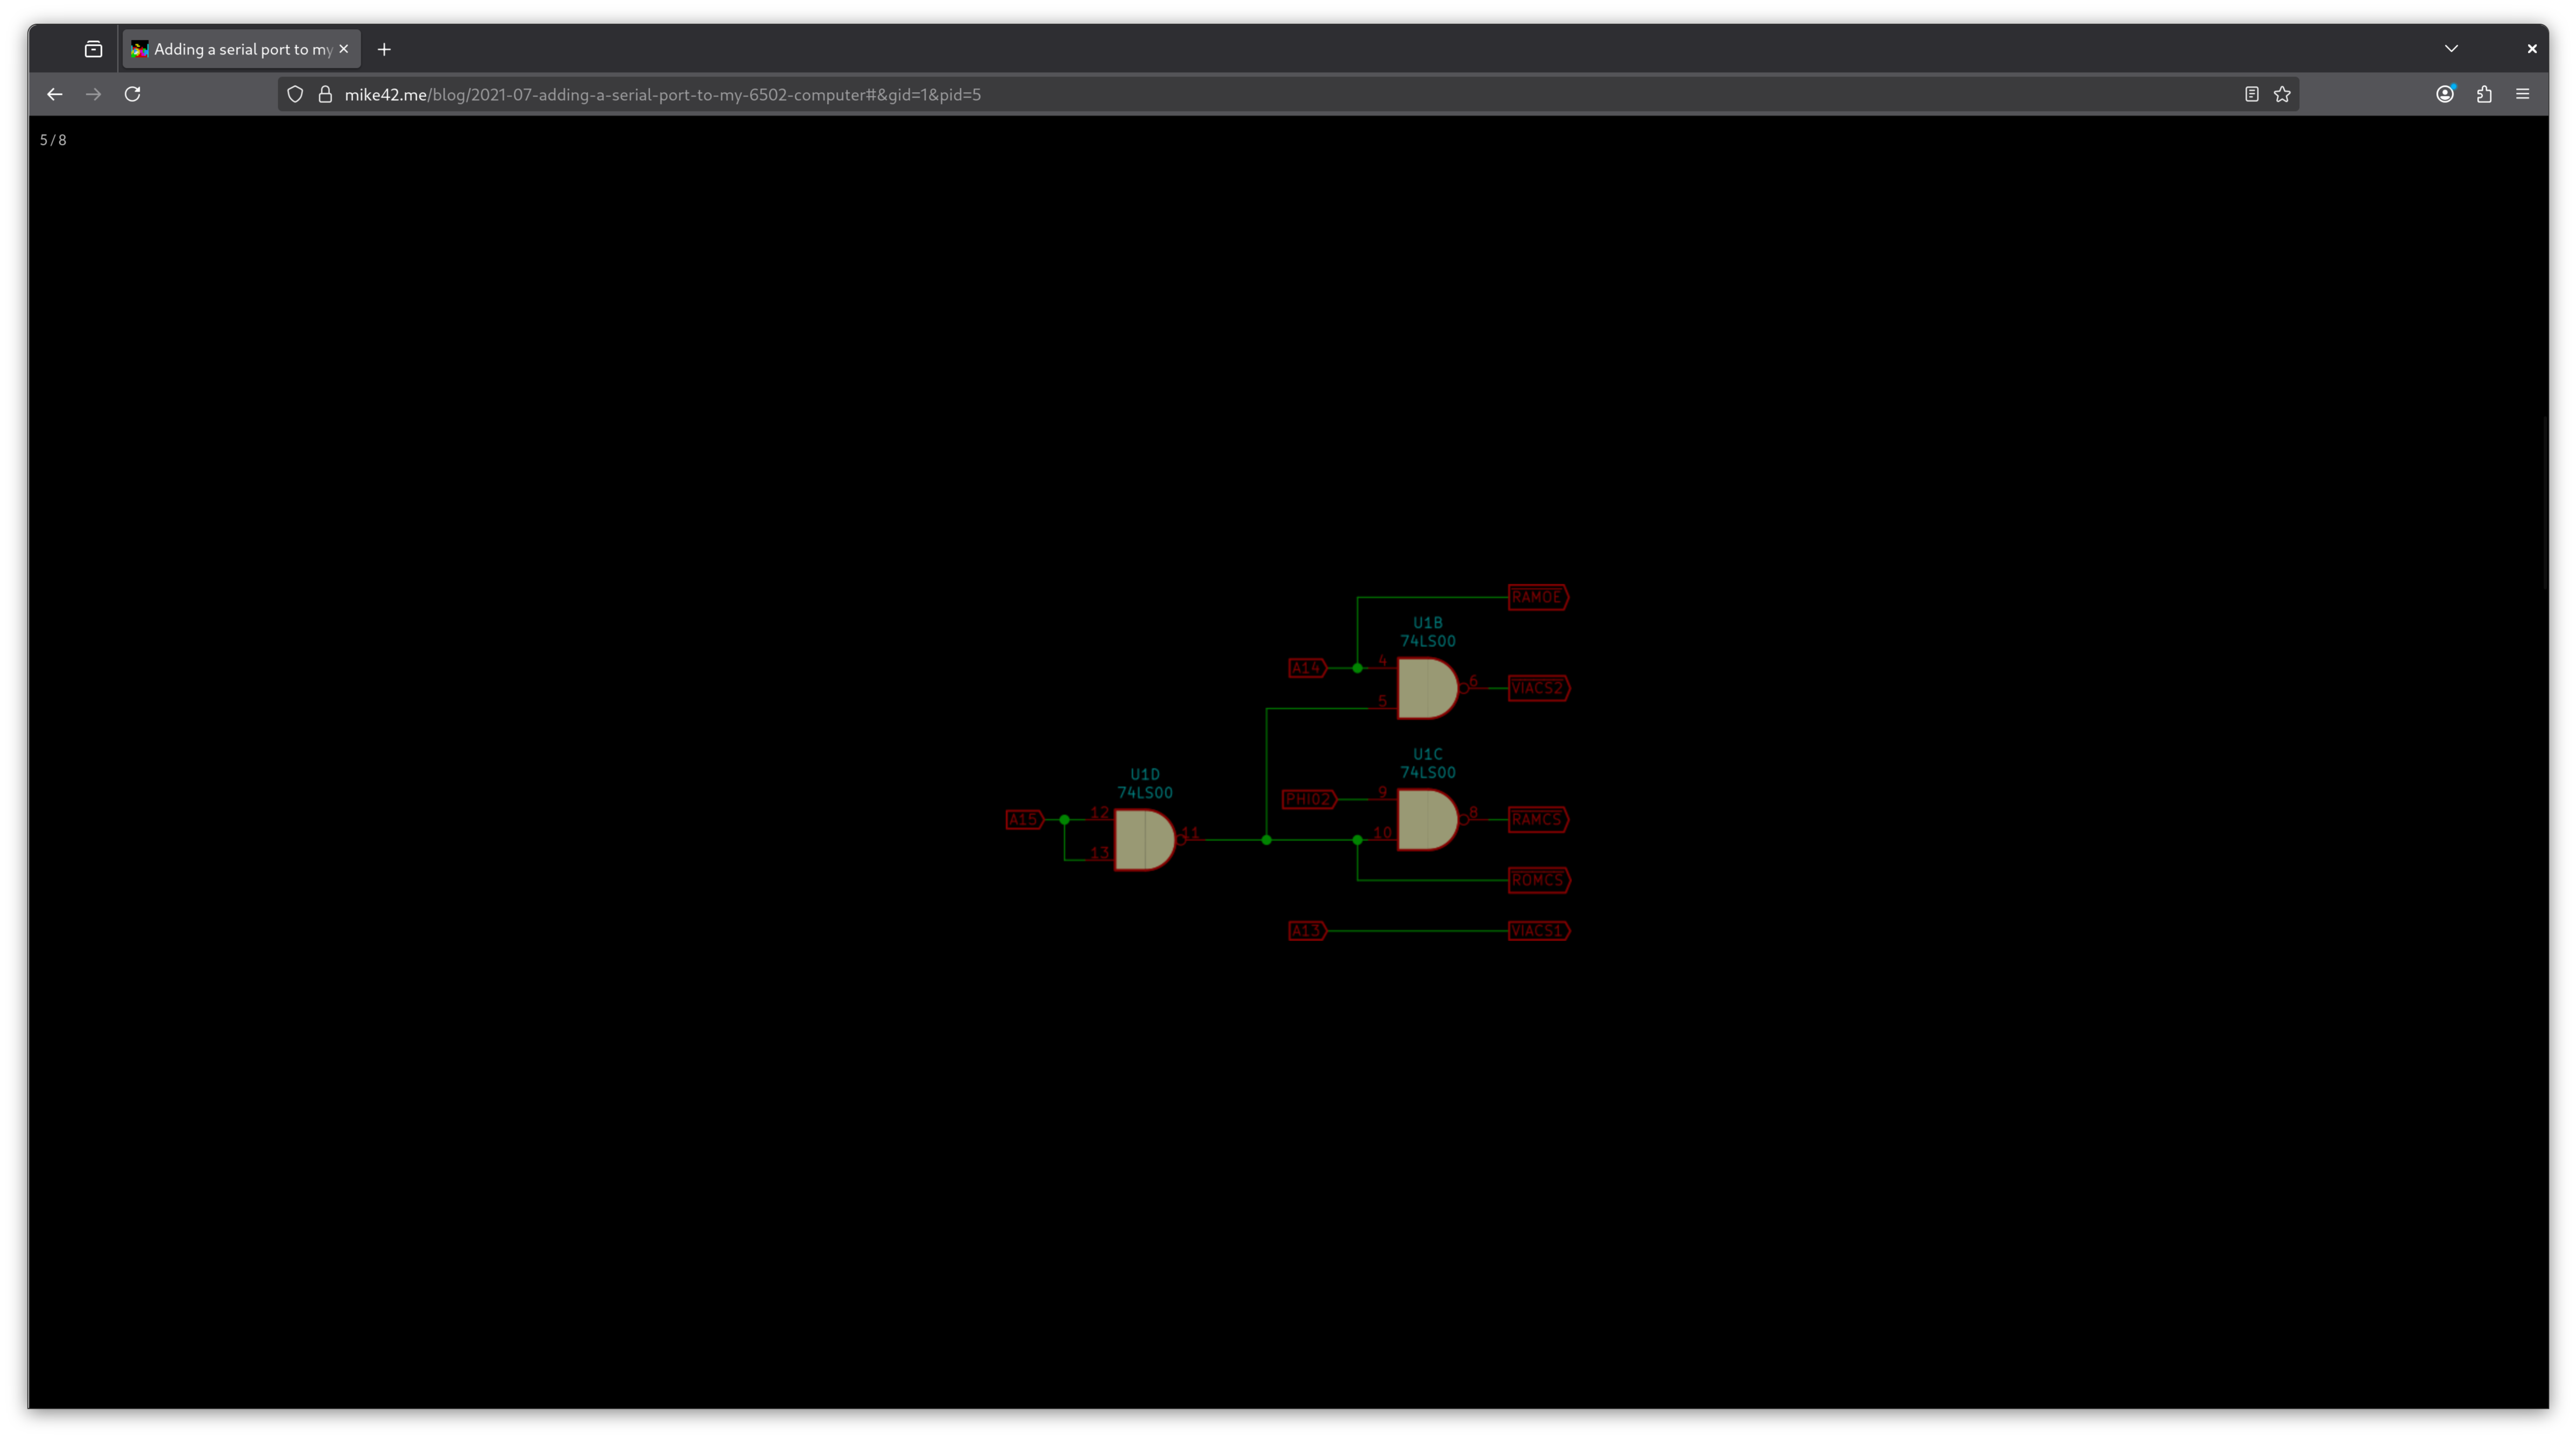Expand the list-all-tabs chevron
Screen dimensions: 2576x1439
click(2451, 48)
